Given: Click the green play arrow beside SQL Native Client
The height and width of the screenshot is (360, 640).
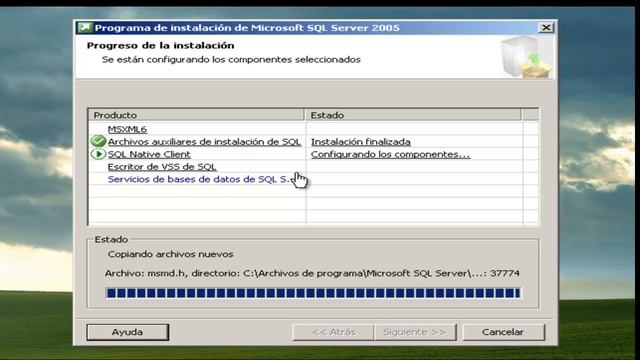Looking at the screenshot, I should [x=98, y=154].
